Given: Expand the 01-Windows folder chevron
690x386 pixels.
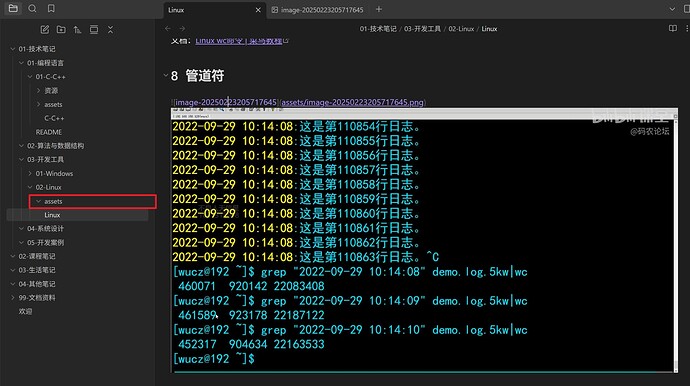Looking at the screenshot, I should [x=30, y=173].
